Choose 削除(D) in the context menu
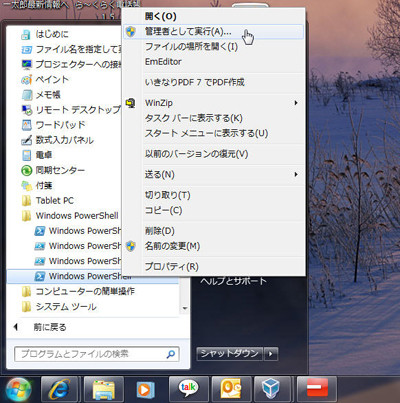Image resolution: width=400 pixels, height=403 pixels. 213,231
